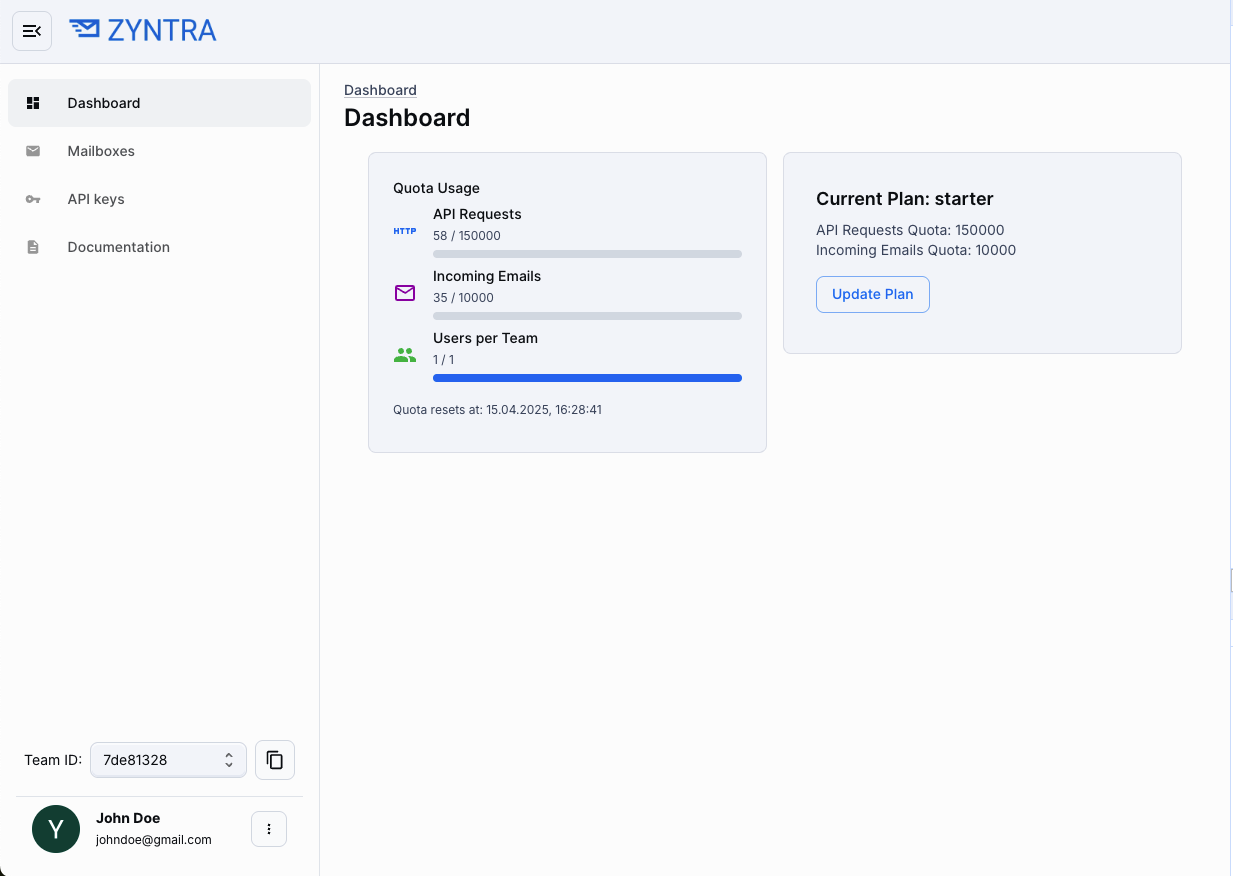Open the Documentation sidebar item

118,247
